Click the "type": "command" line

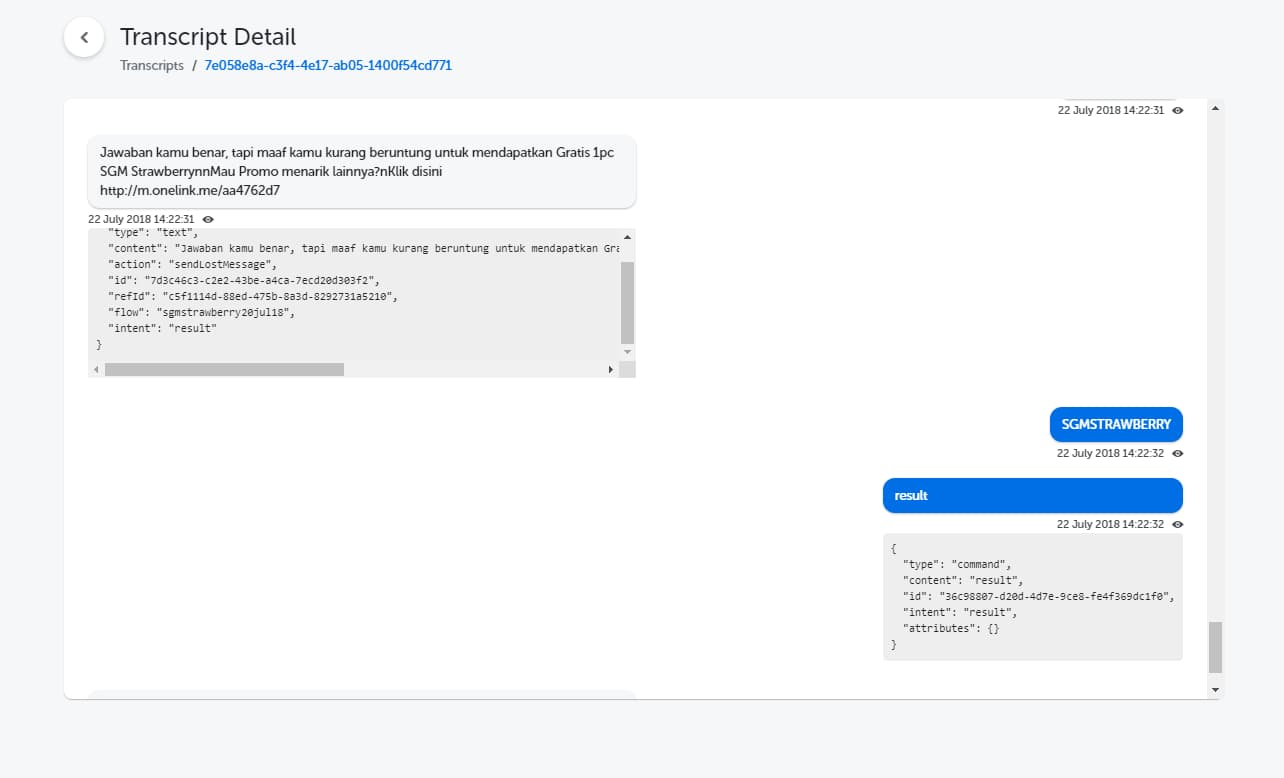coord(957,564)
